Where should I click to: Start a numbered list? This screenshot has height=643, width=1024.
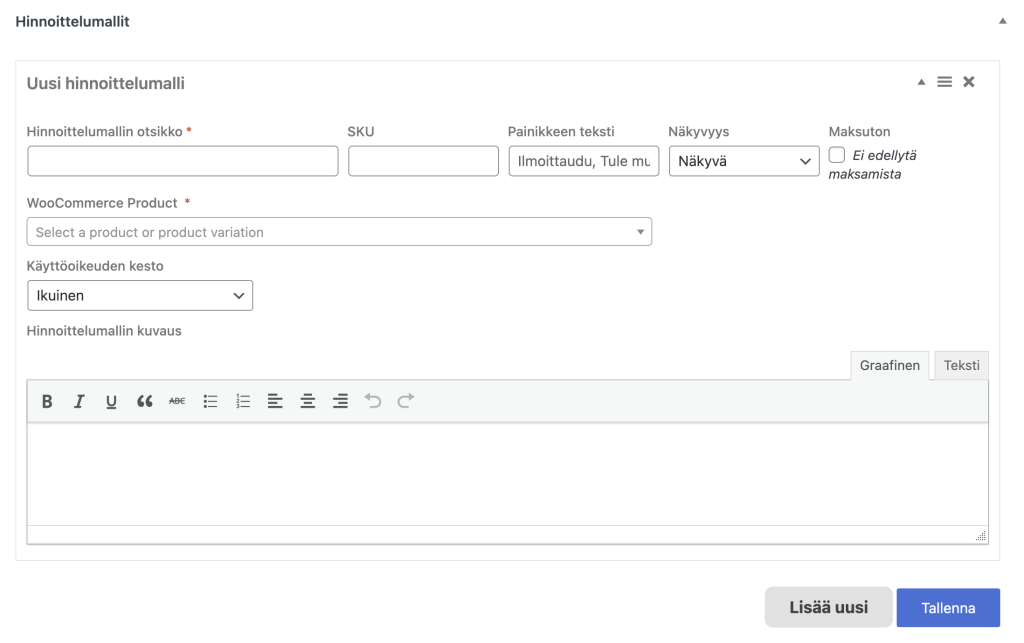point(243,401)
